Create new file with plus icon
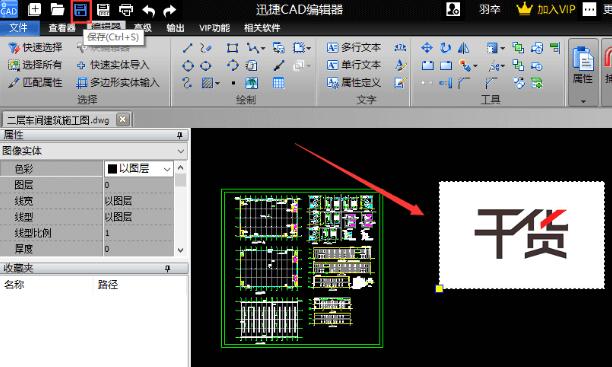The height and width of the screenshot is (367, 612). pyautogui.click(x=34, y=10)
